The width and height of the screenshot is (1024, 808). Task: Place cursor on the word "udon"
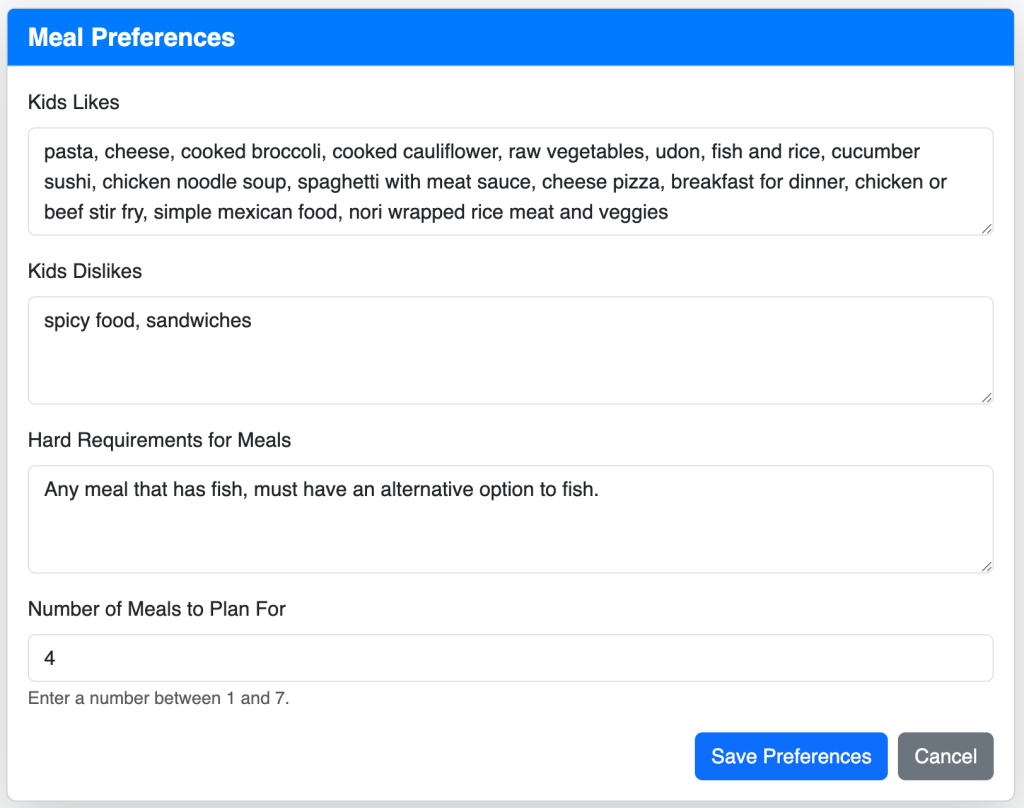click(x=677, y=152)
